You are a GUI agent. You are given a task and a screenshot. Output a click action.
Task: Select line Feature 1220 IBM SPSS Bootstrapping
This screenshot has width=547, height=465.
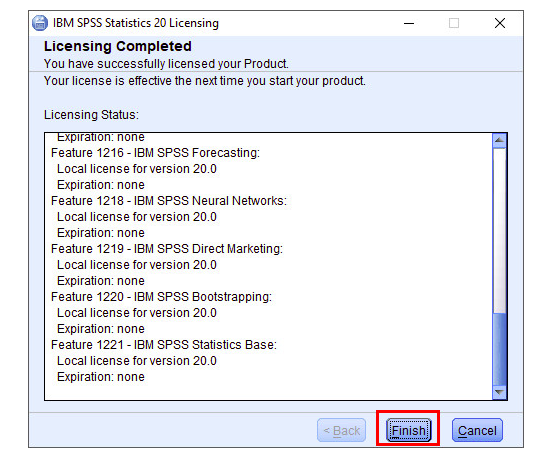coord(161,297)
